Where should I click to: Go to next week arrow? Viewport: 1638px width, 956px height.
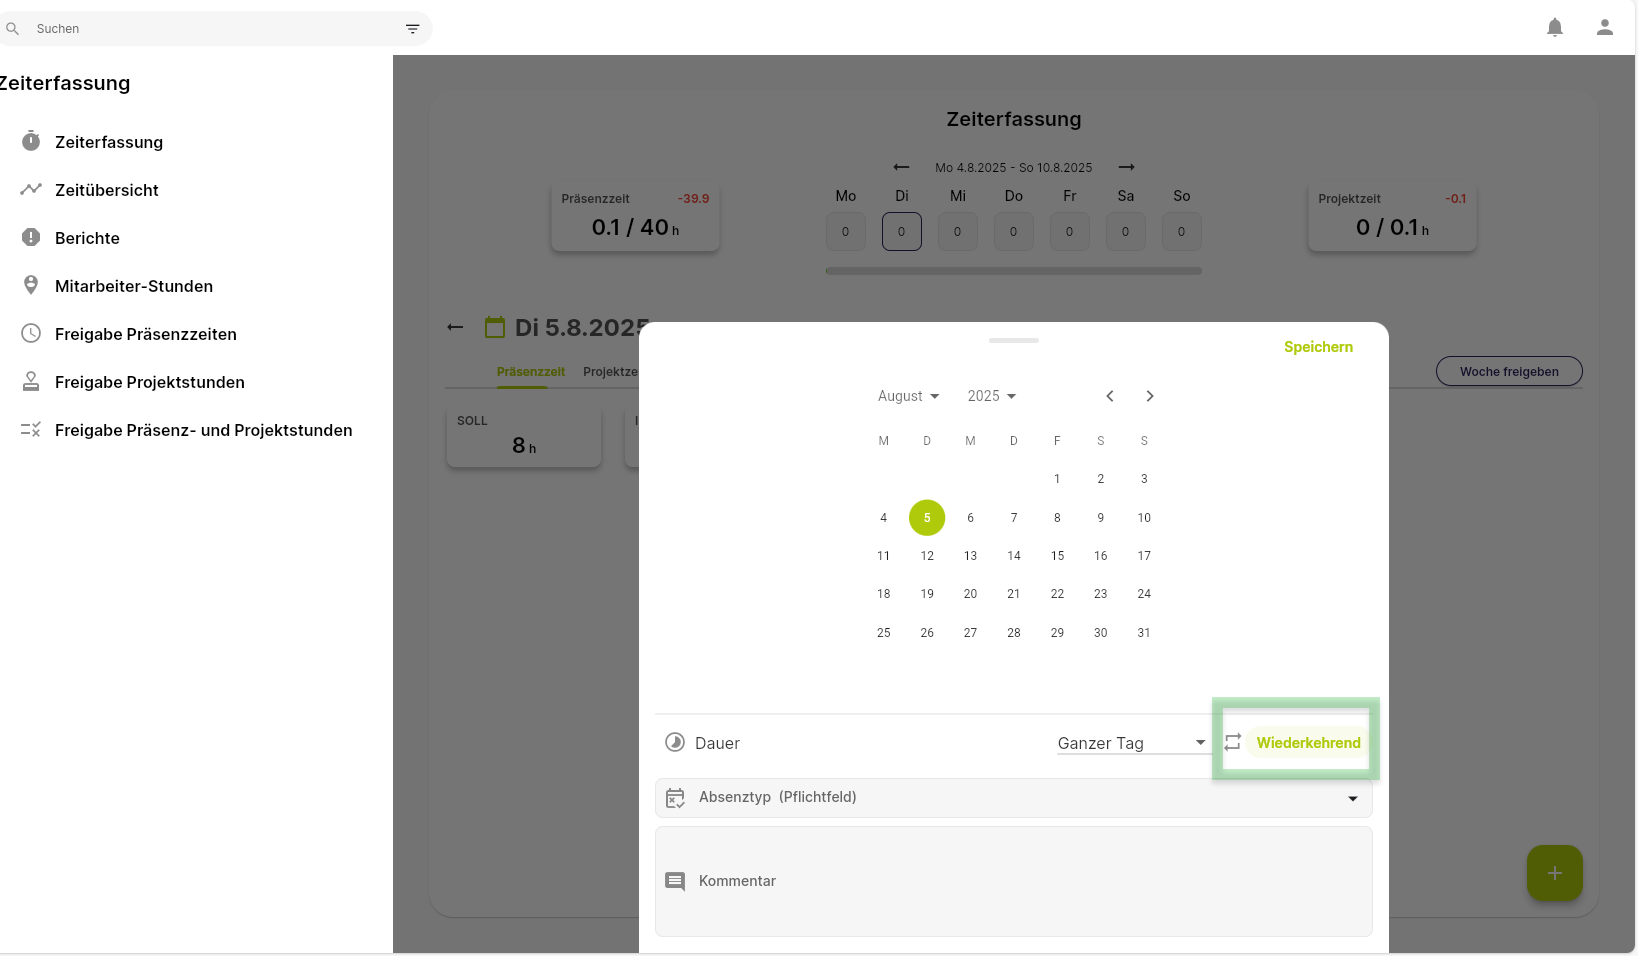click(x=1127, y=167)
